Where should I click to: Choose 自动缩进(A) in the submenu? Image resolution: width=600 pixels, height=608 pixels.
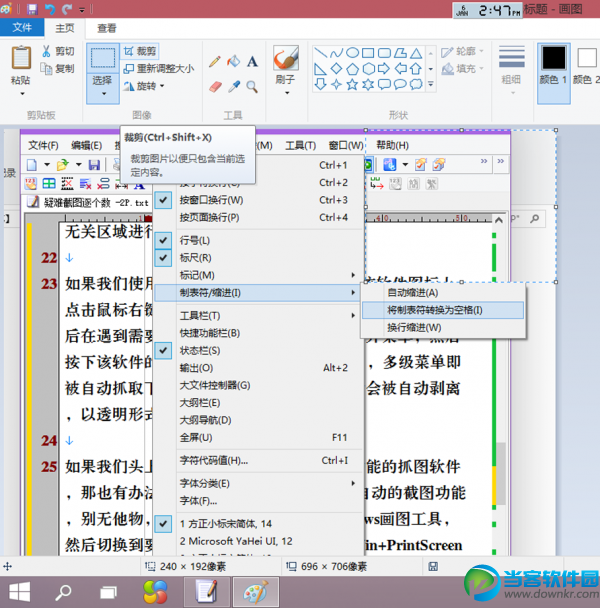(443, 293)
